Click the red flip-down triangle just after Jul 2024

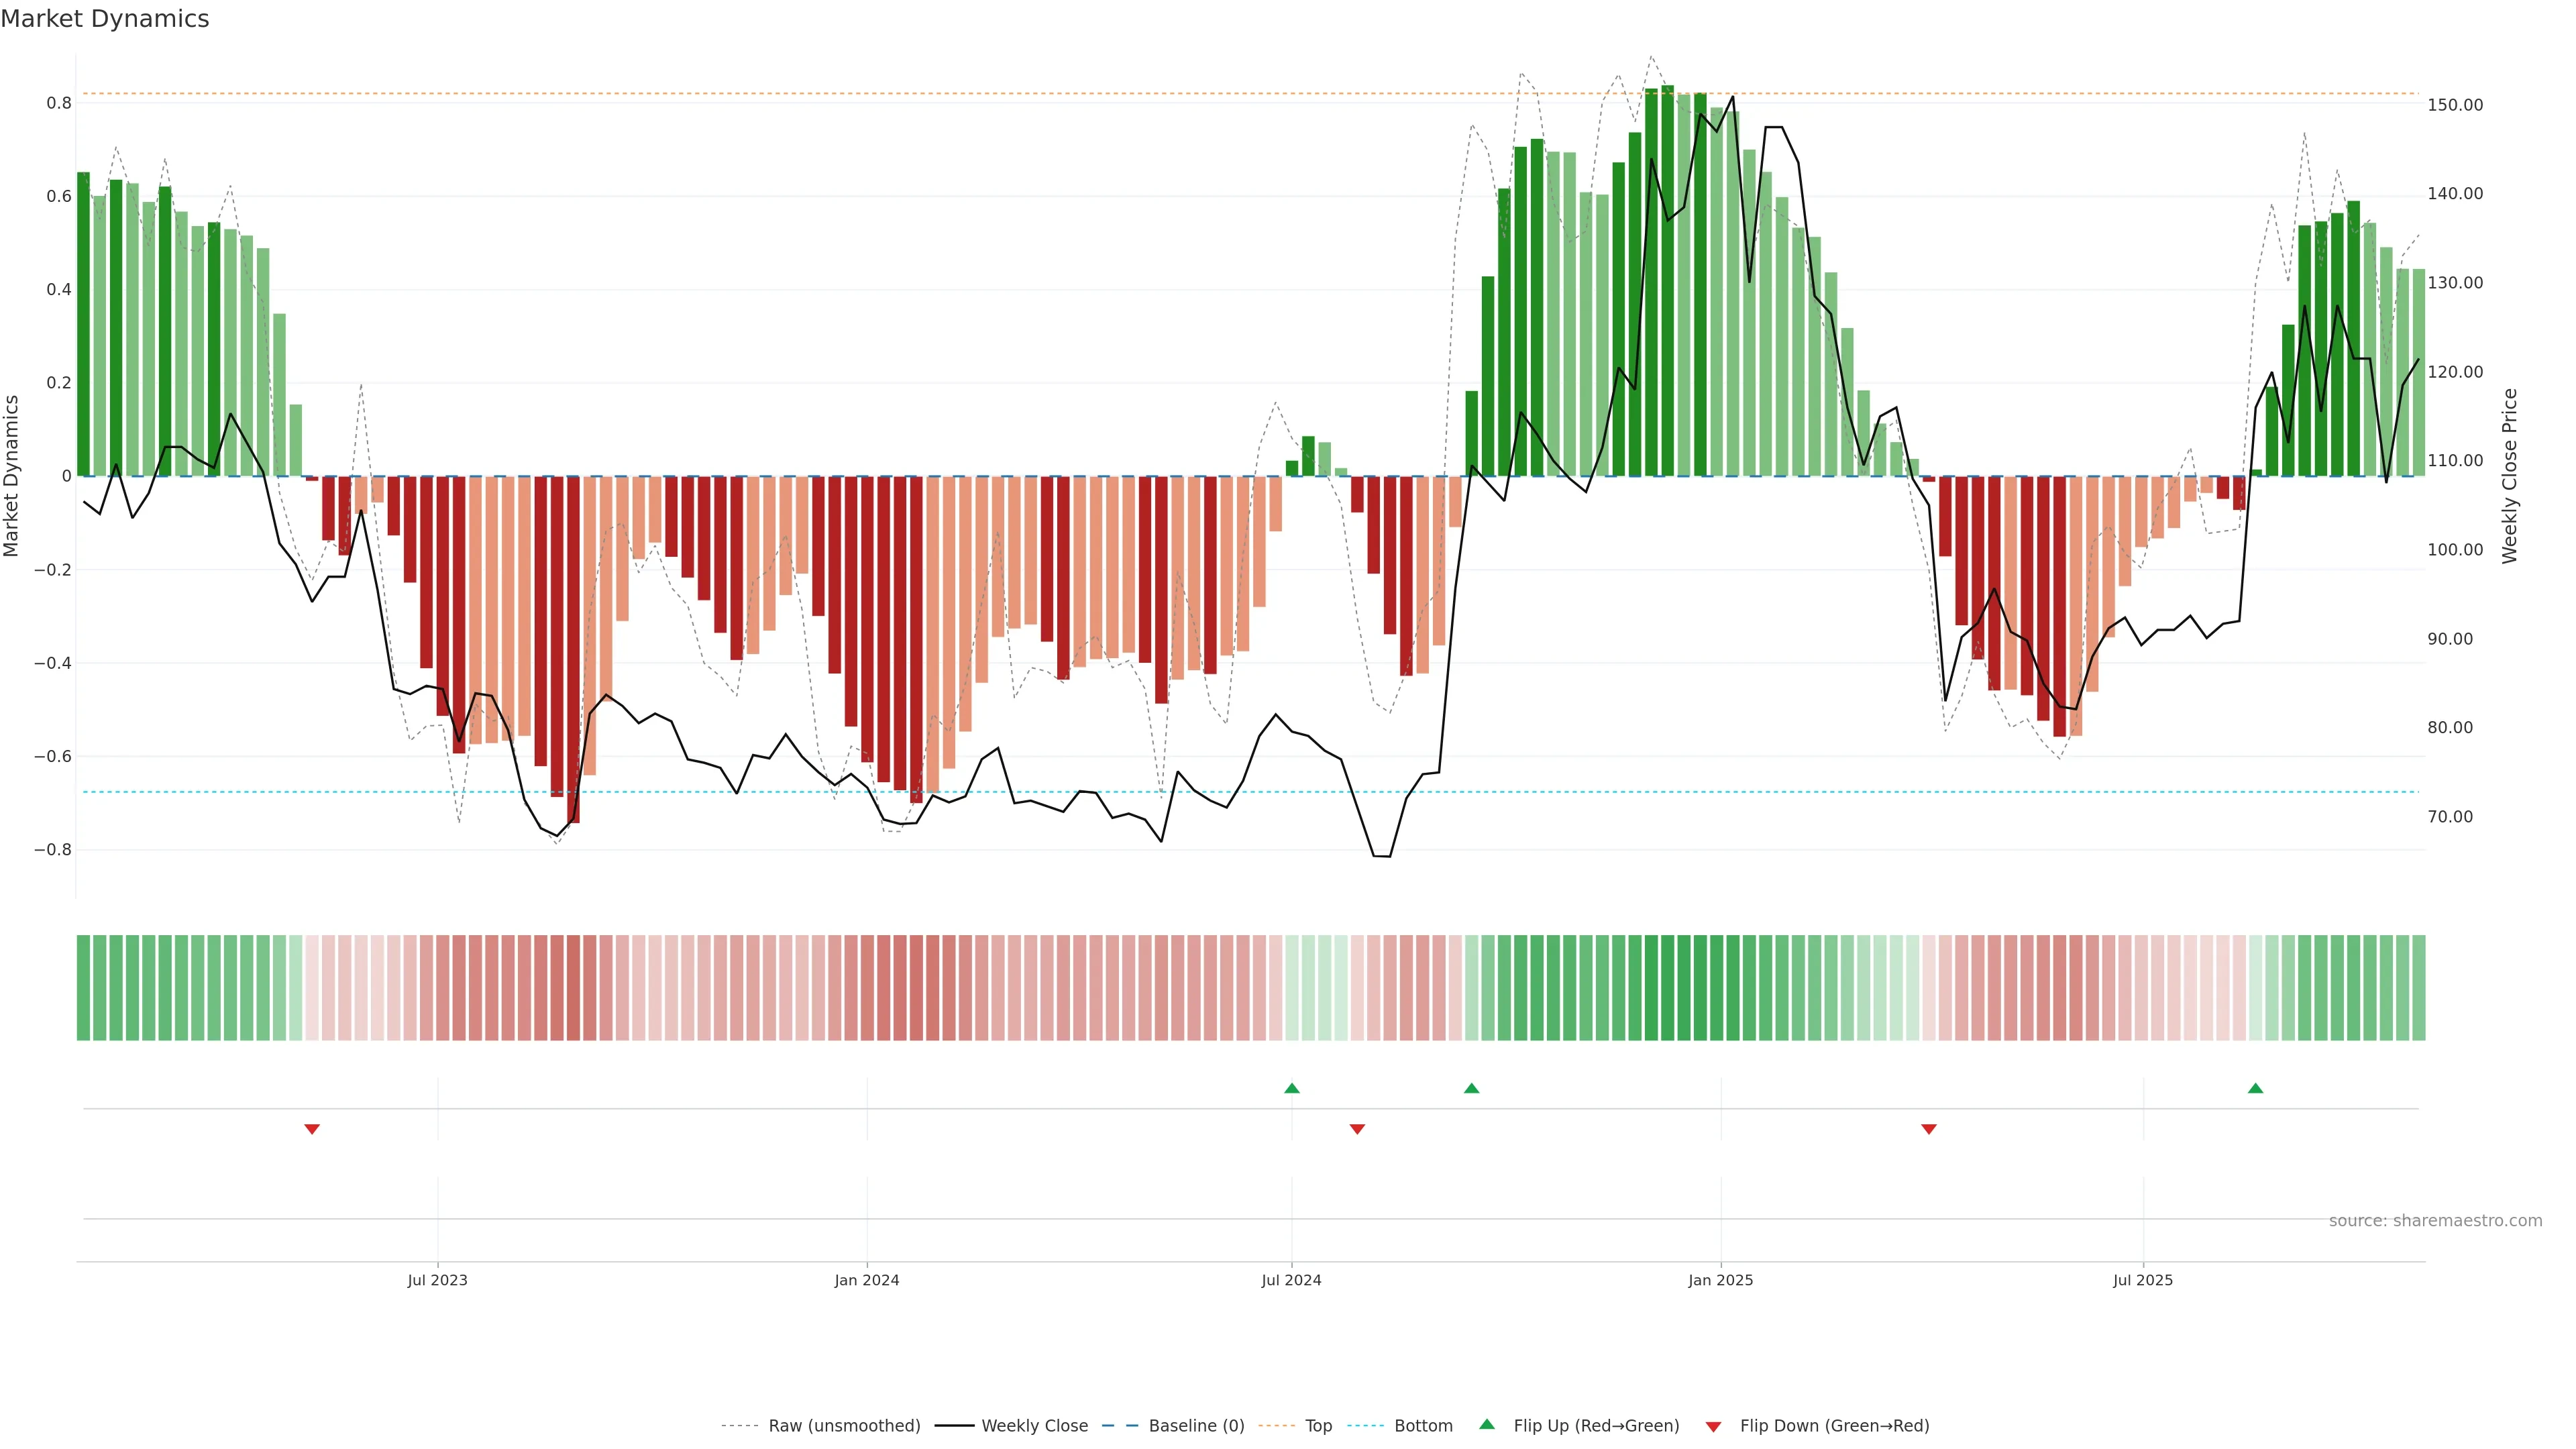click(x=1357, y=1129)
